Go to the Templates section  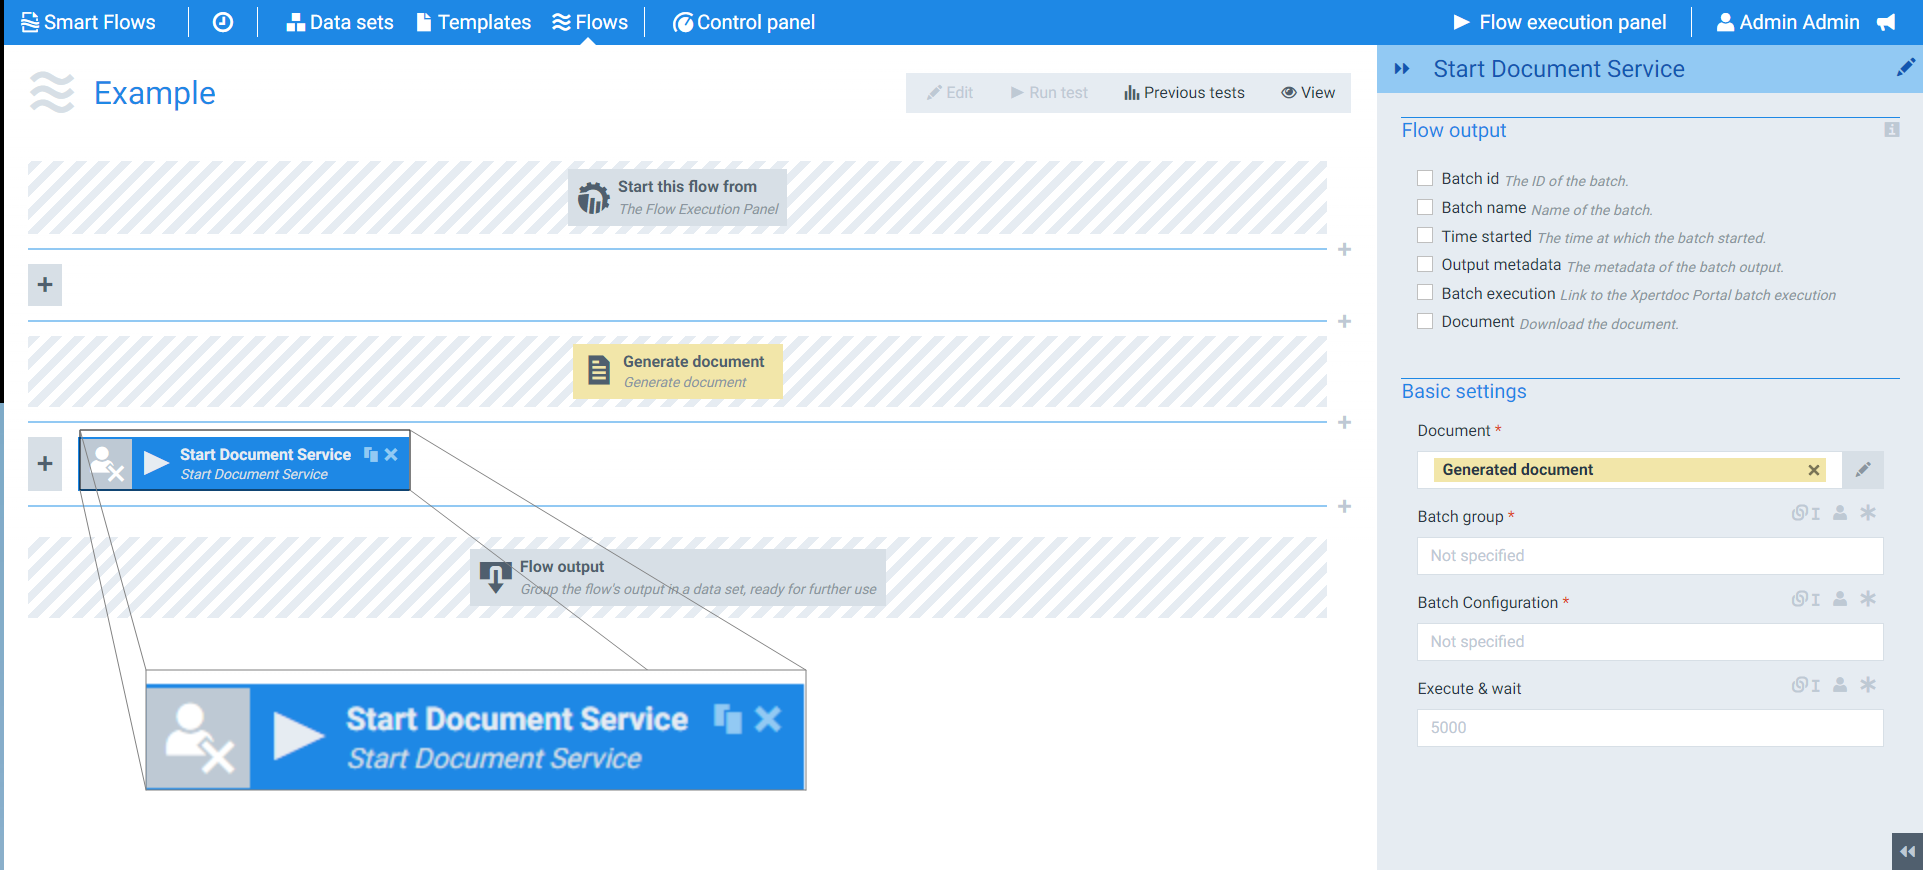tap(474, 22)
